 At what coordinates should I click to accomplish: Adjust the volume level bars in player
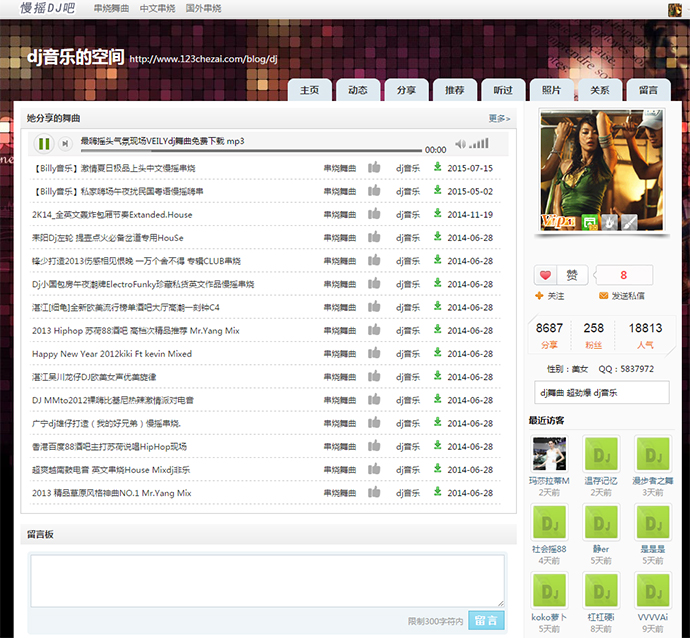(x=479, y=143)
